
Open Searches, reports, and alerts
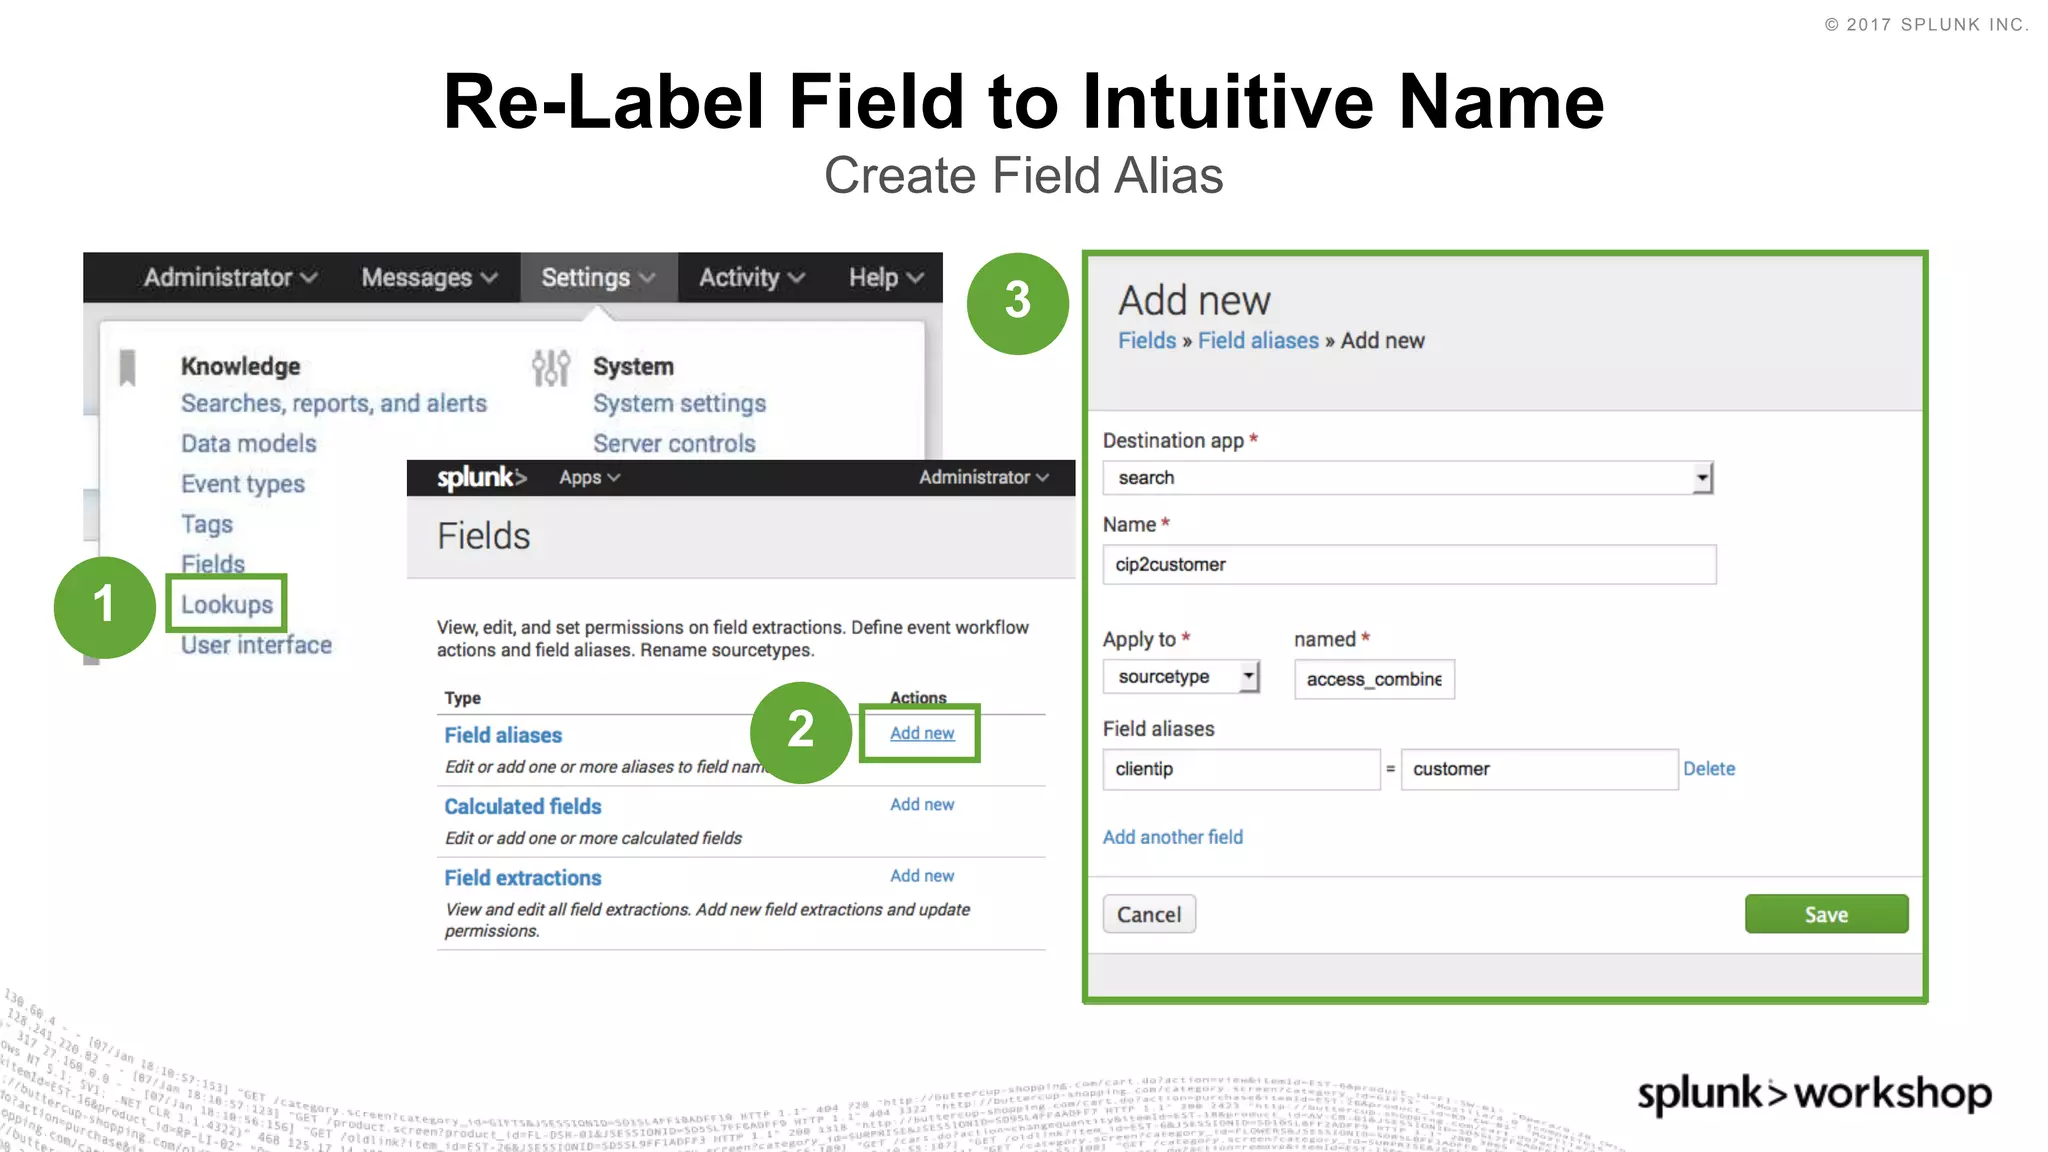334,403
